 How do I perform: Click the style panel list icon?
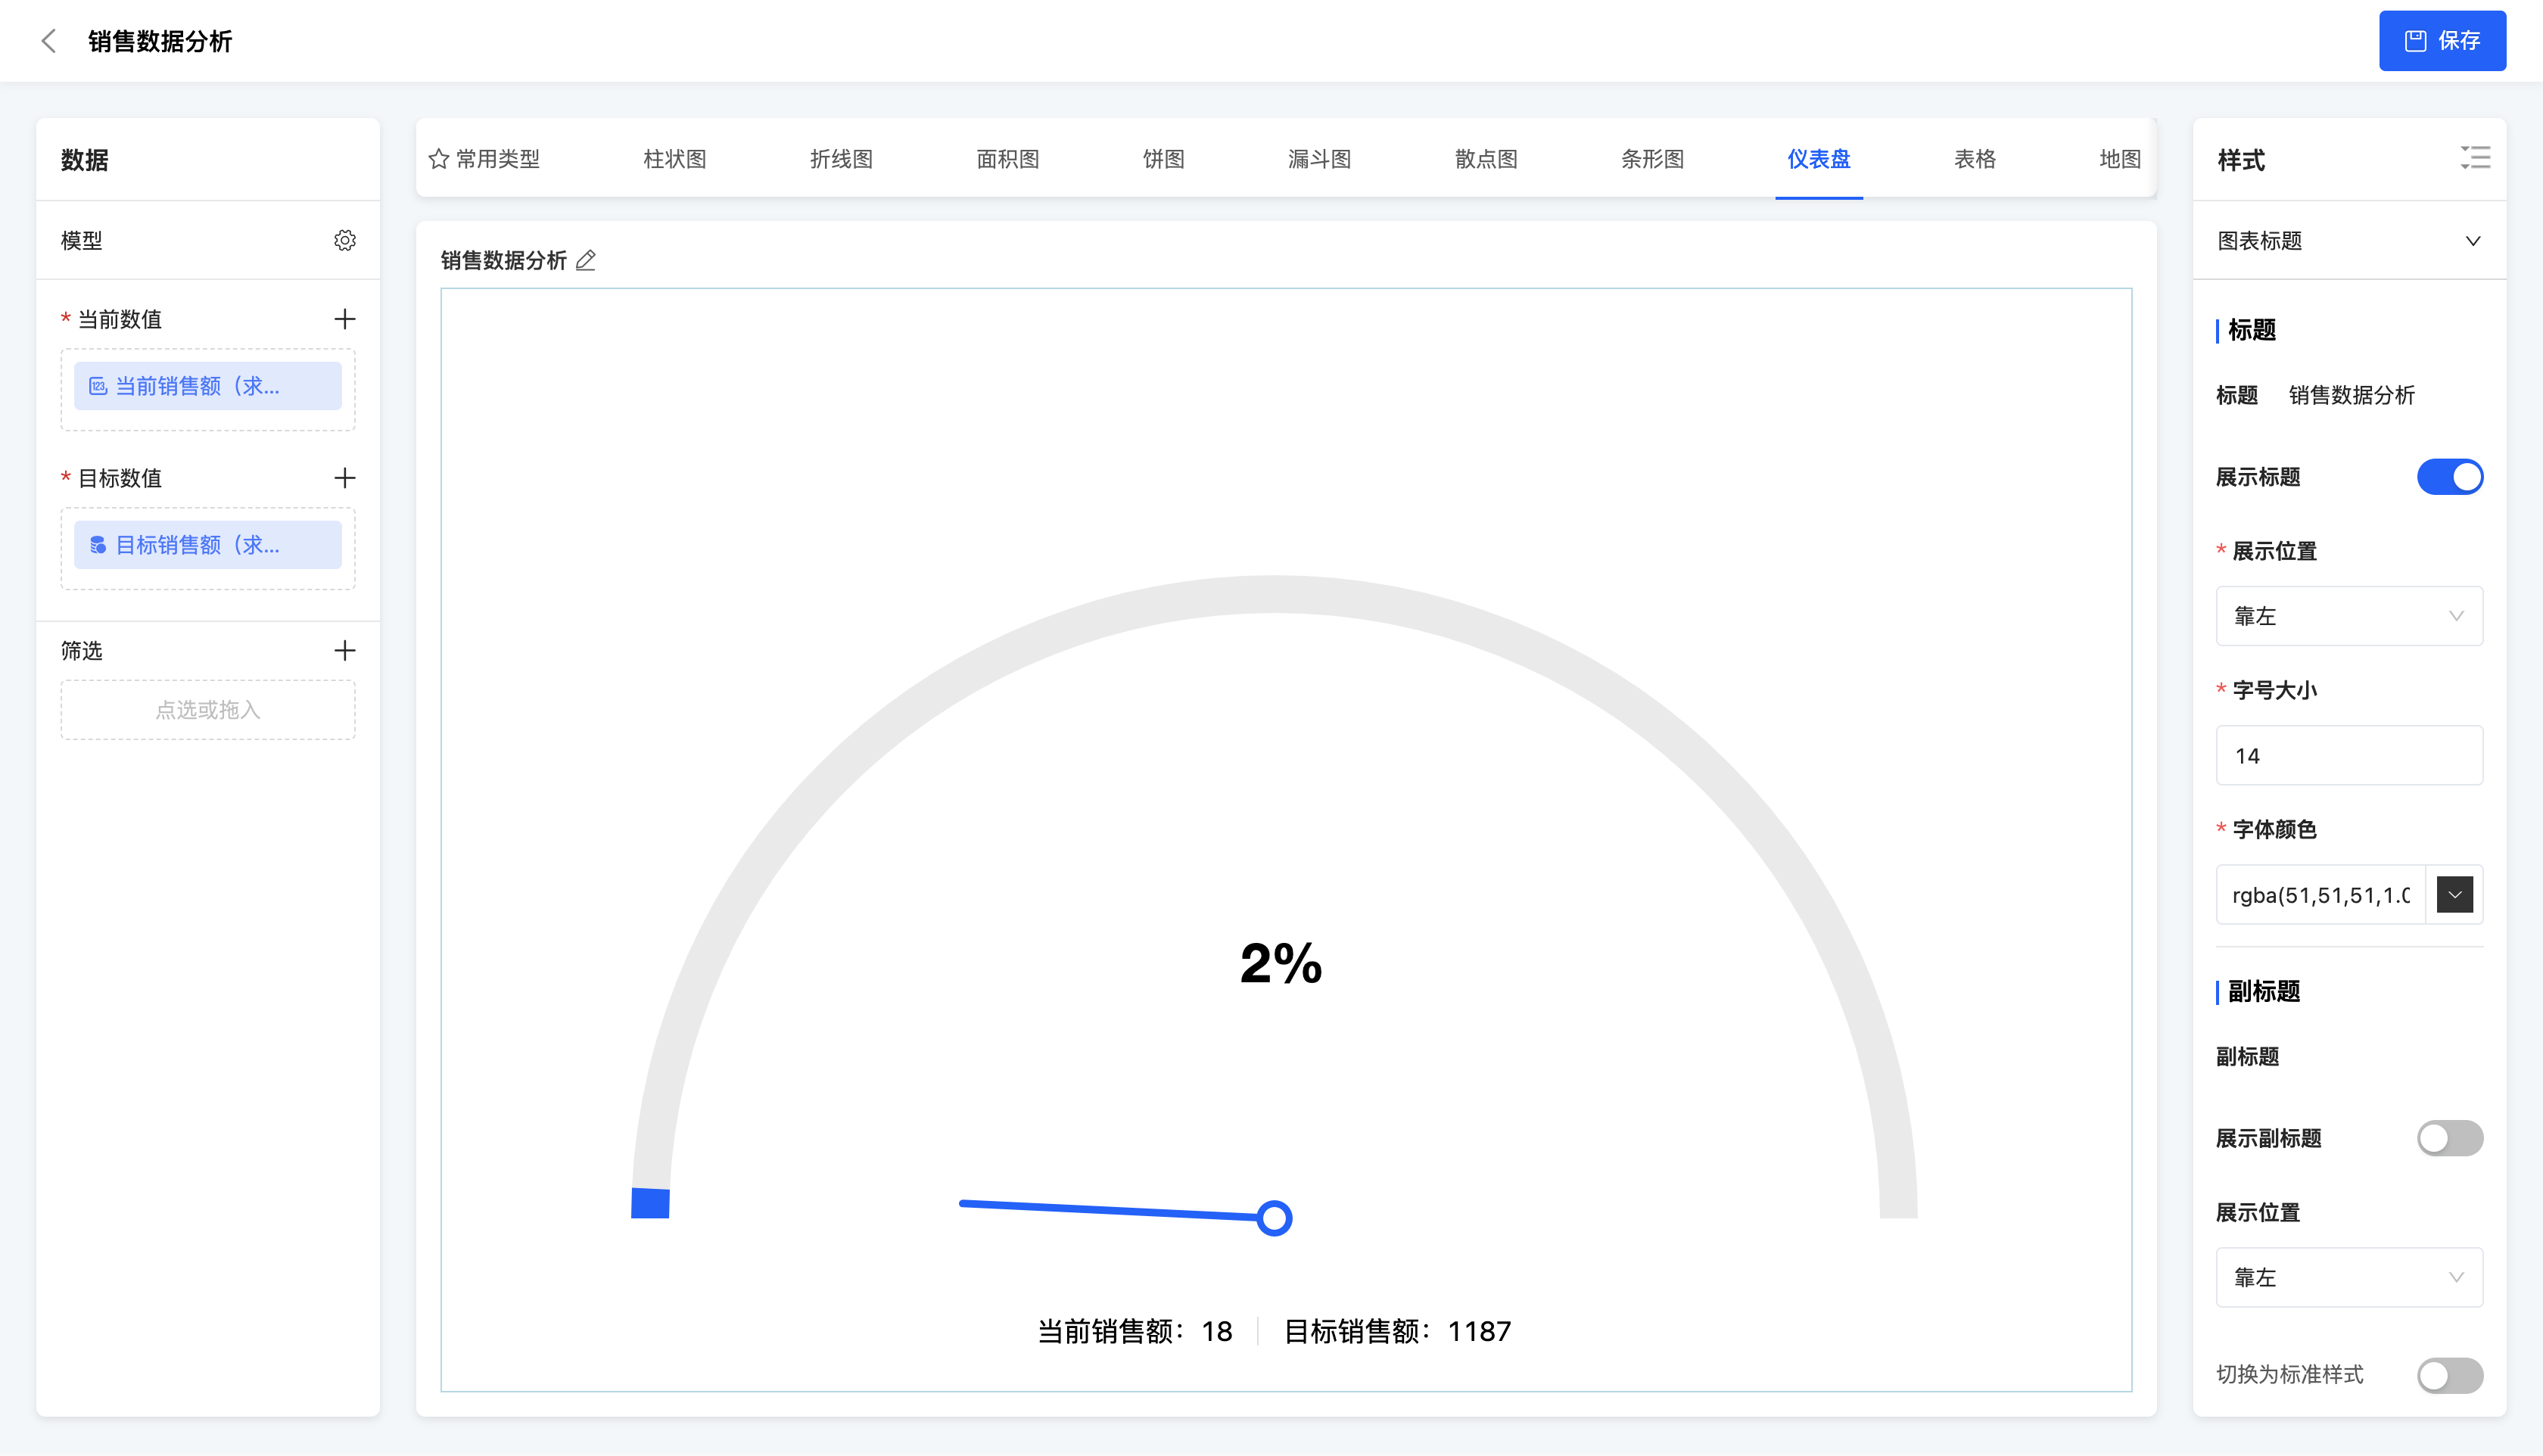(2475, 158)
